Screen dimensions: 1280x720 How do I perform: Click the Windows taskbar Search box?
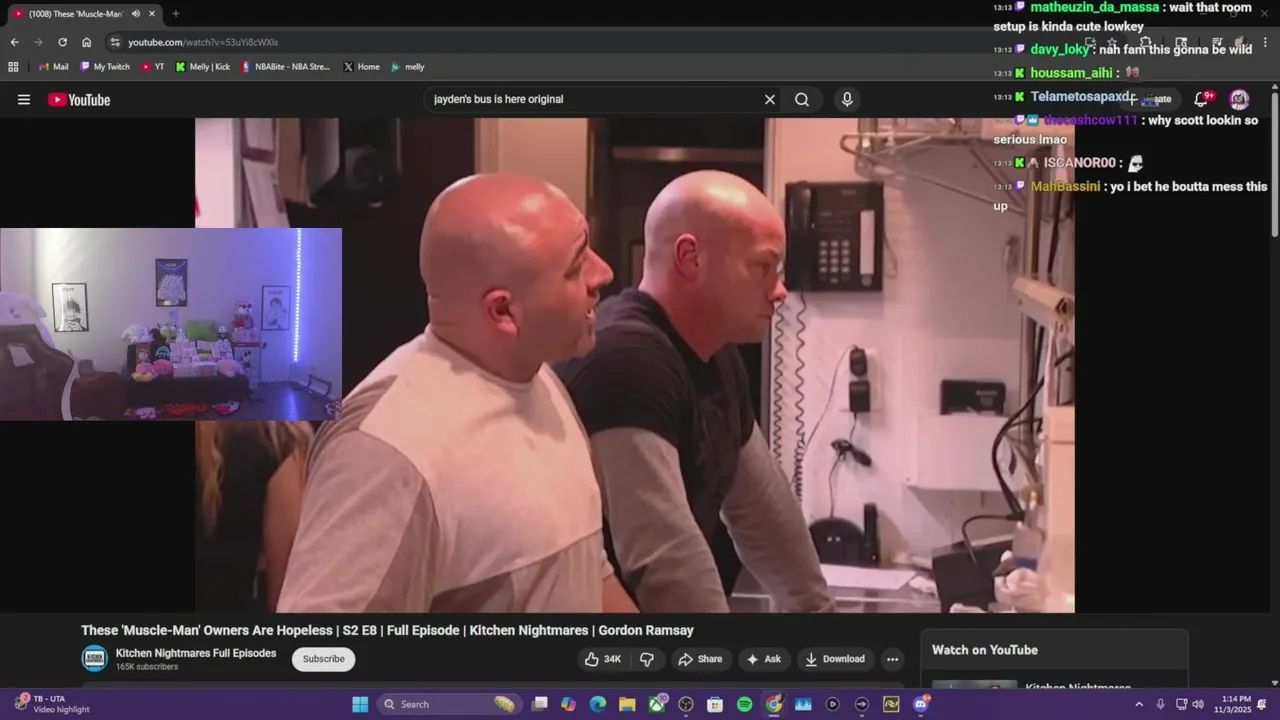(448, 704)
